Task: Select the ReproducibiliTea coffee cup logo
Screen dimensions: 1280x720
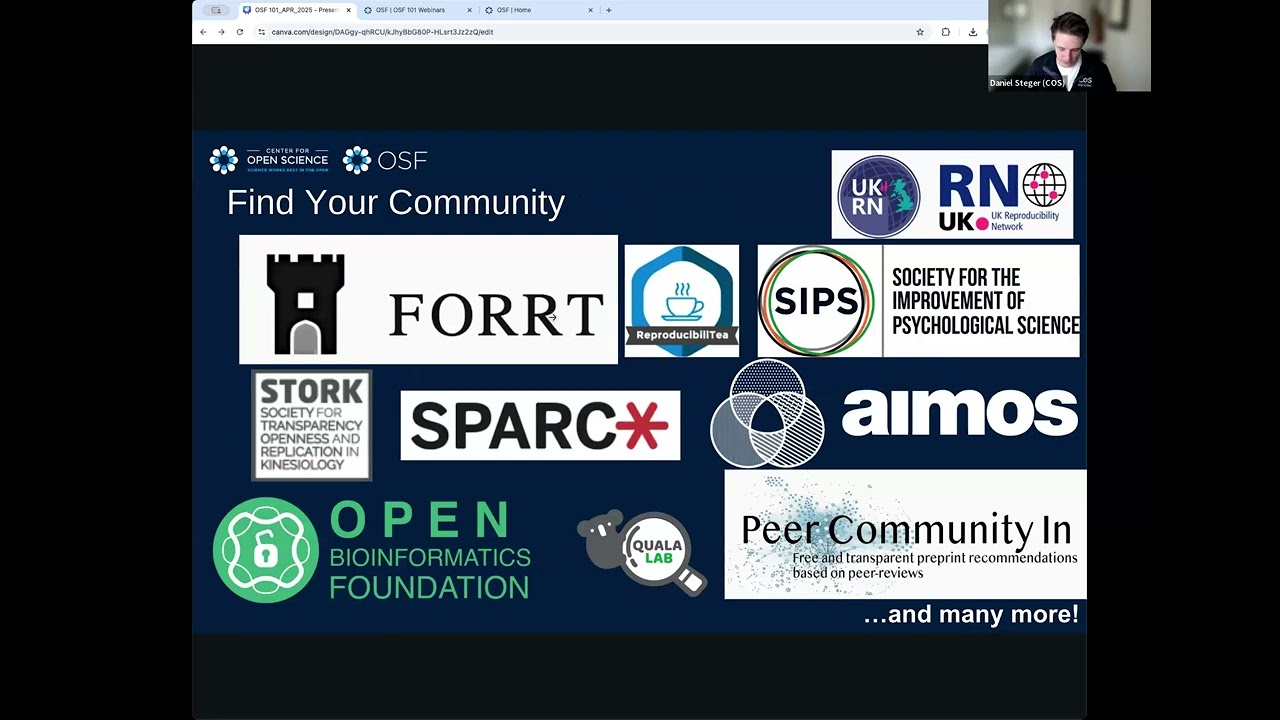Action: 682,301
